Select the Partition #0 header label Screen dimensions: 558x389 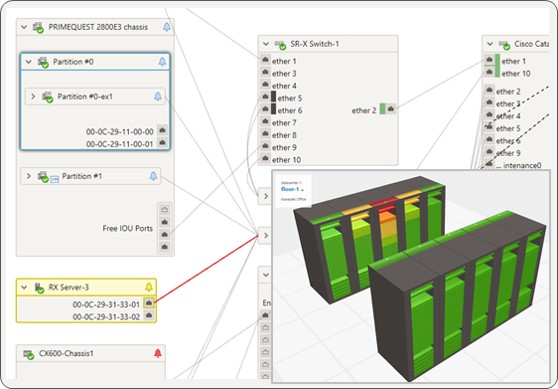coord(73,62)
